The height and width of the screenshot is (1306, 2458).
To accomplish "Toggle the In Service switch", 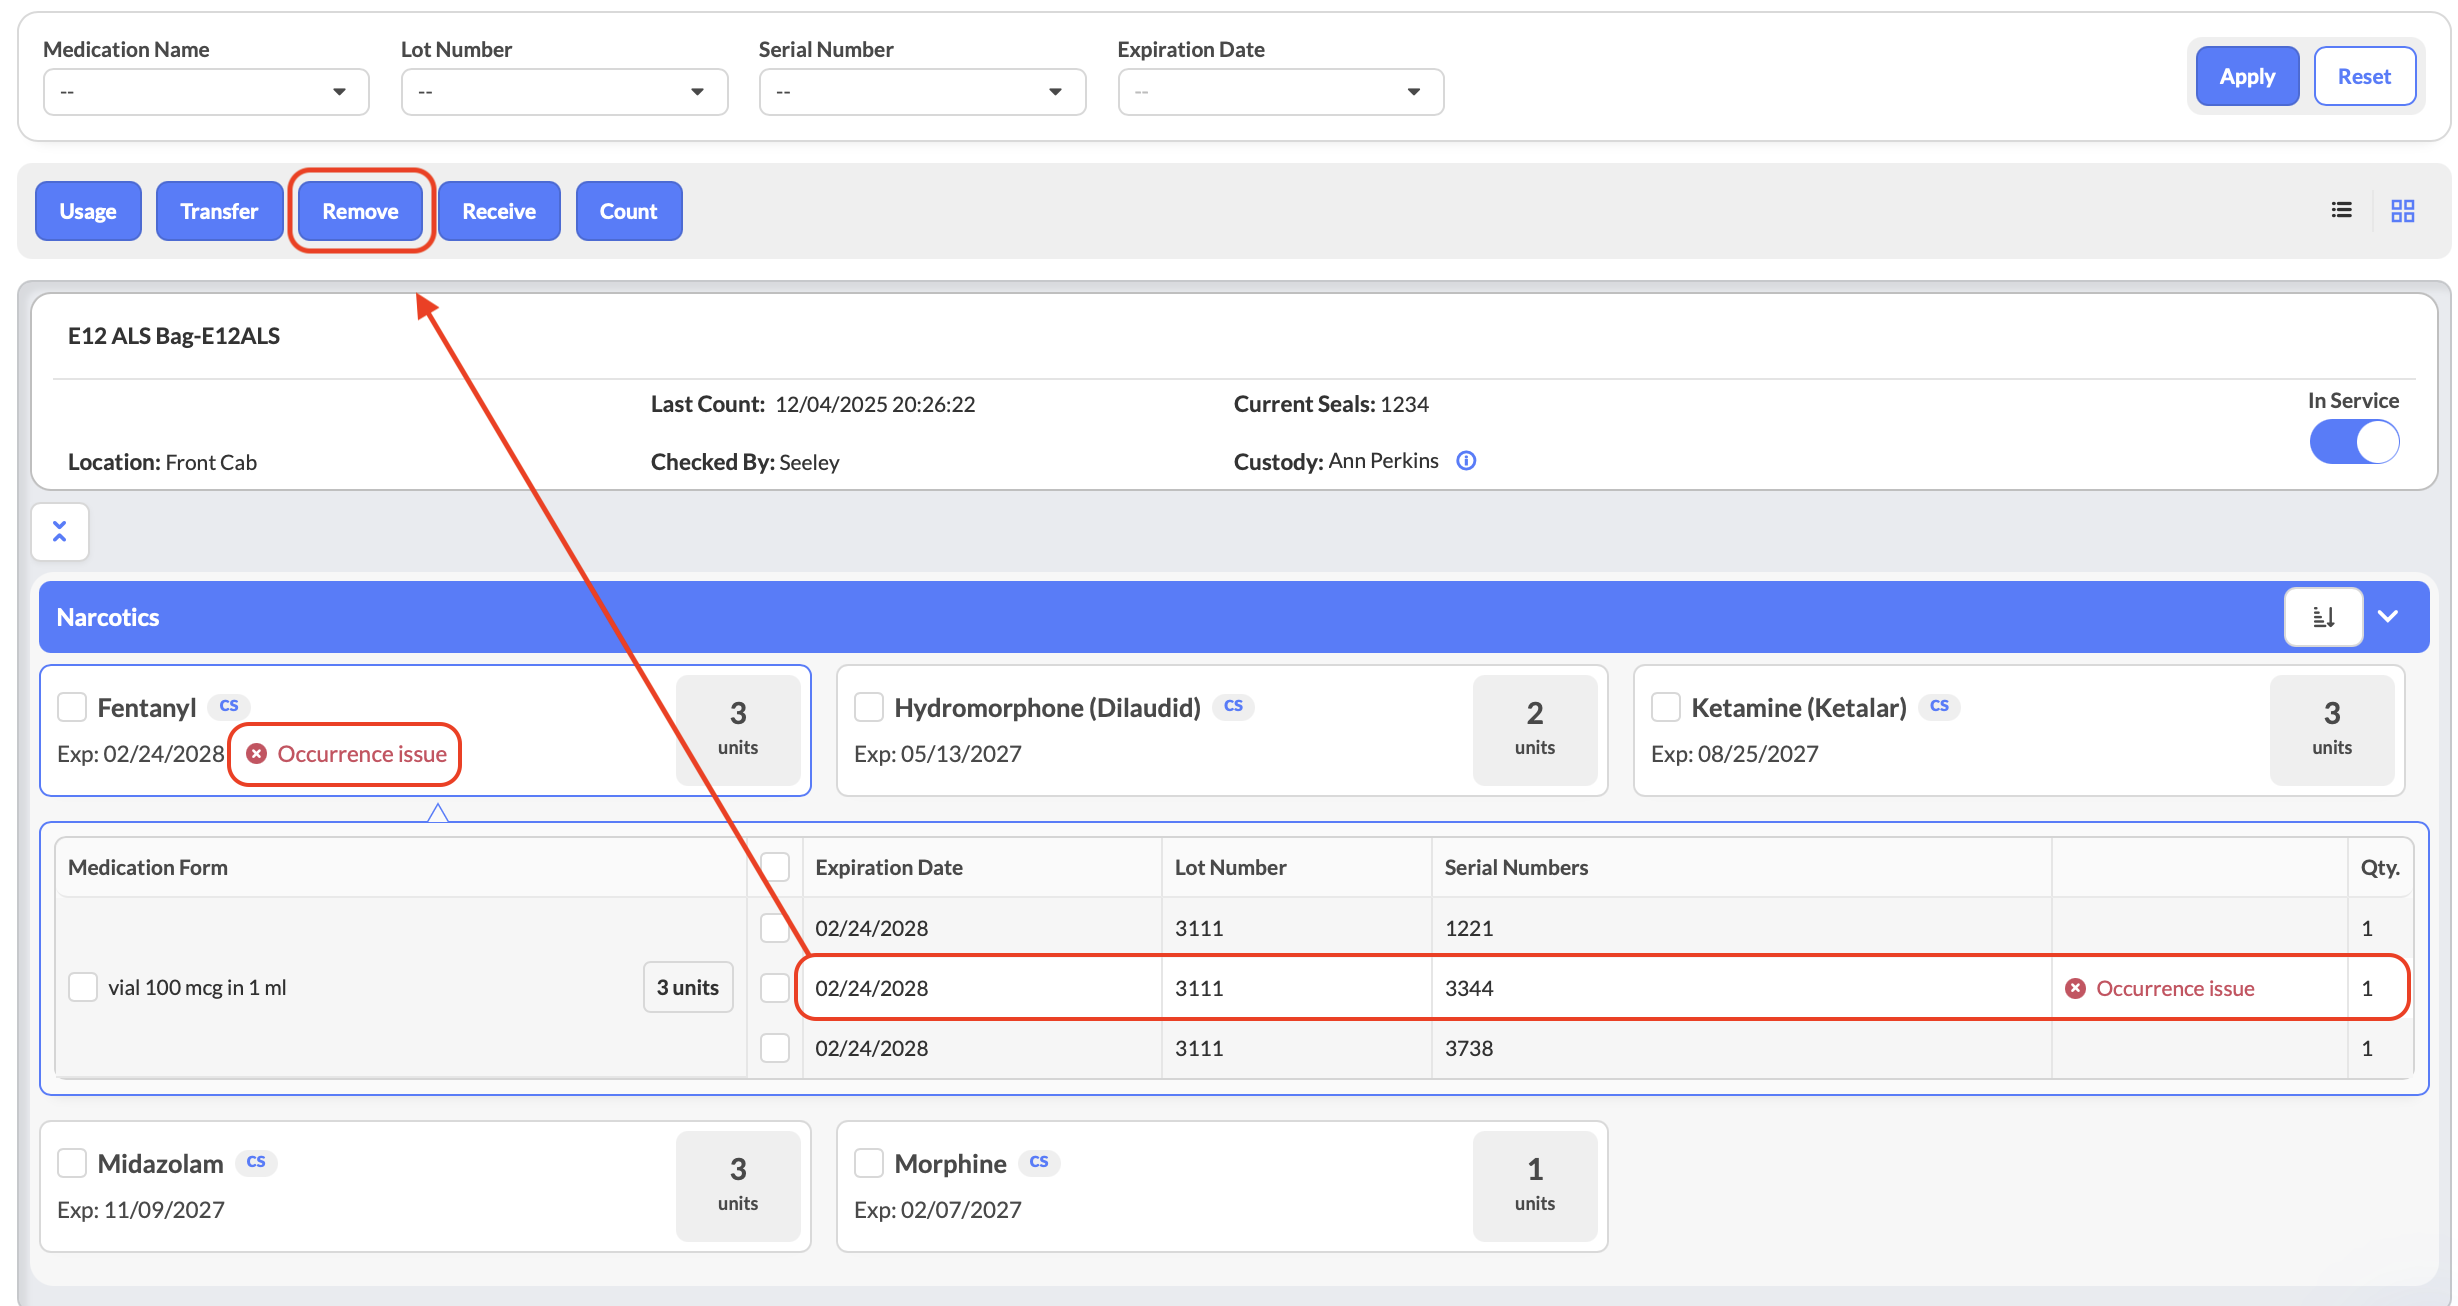I will click(x=2354, y=442).
